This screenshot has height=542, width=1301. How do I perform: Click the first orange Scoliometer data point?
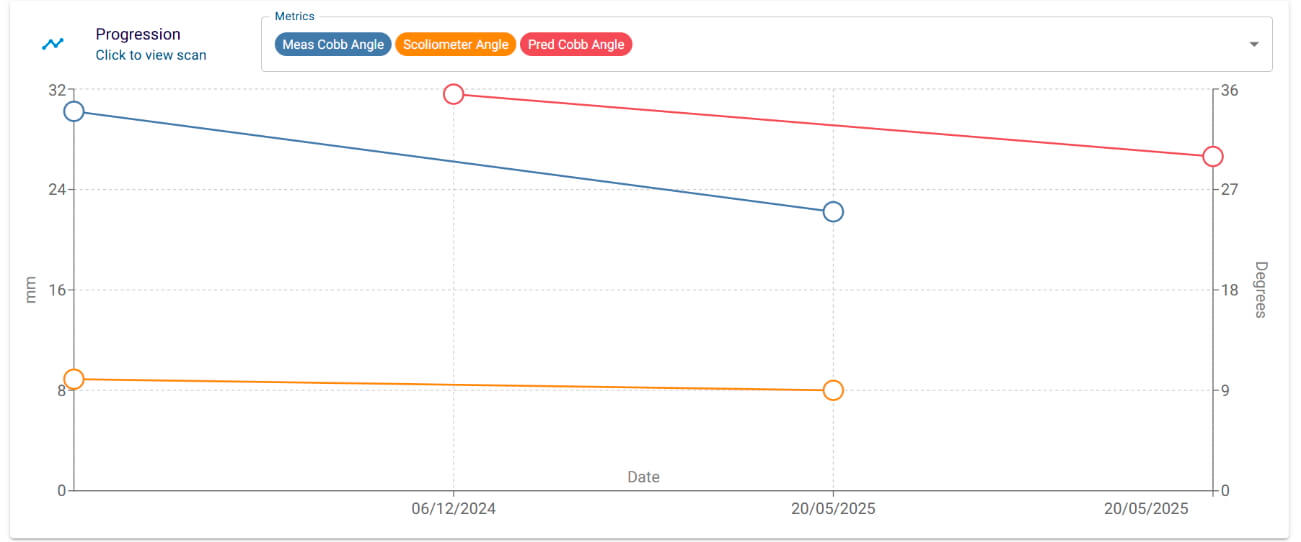(x=73, y=379)
